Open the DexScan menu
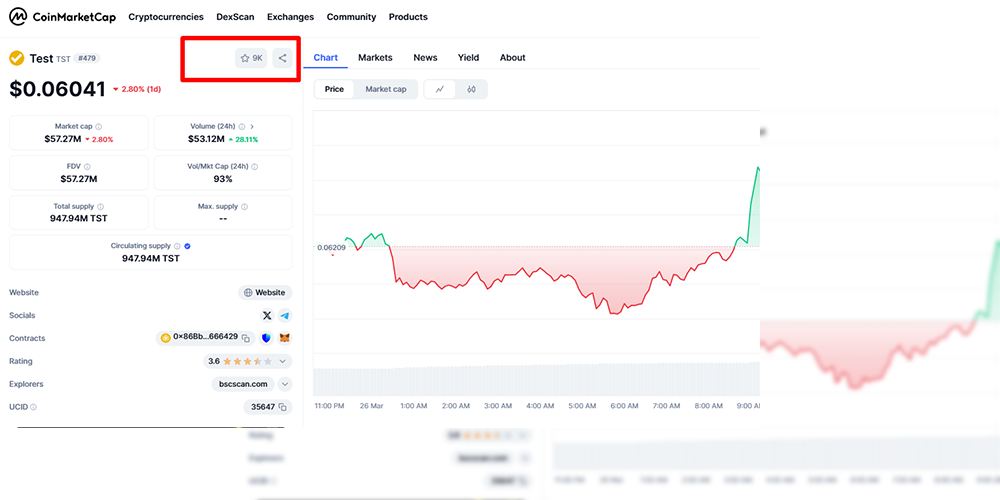 pos(235,17)
